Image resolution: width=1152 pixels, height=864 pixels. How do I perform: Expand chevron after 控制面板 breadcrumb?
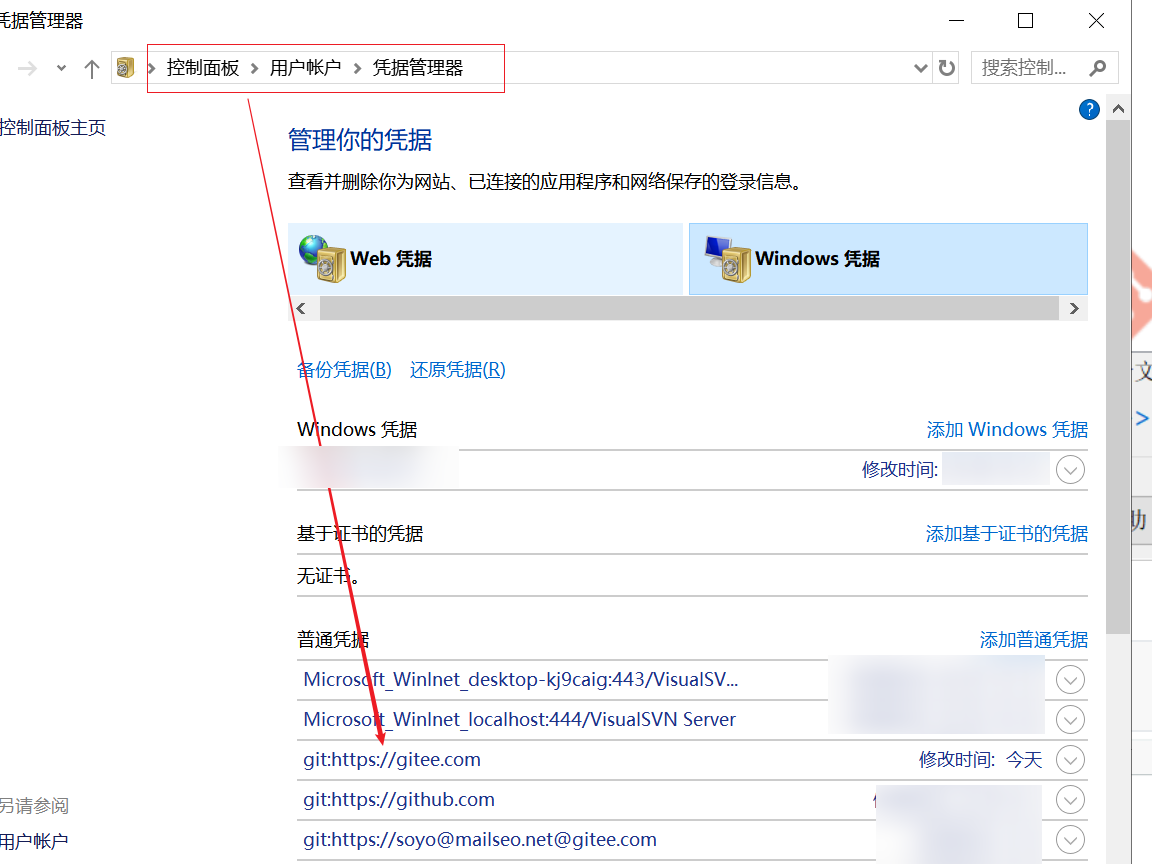coord(254,68)
